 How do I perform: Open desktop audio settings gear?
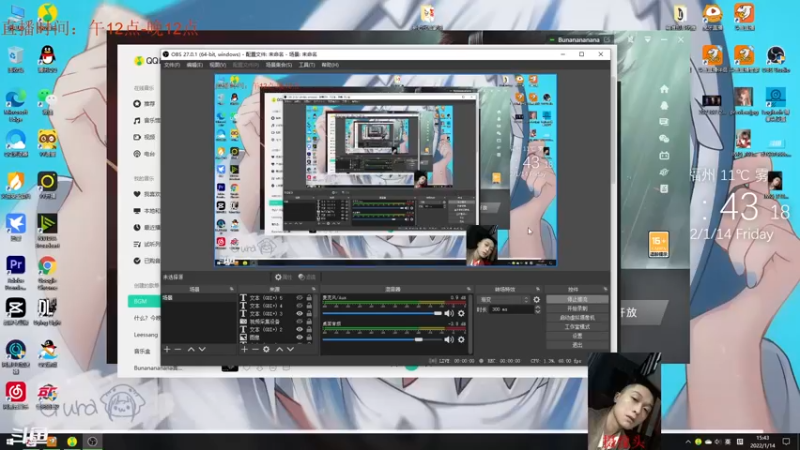point(461,339)
